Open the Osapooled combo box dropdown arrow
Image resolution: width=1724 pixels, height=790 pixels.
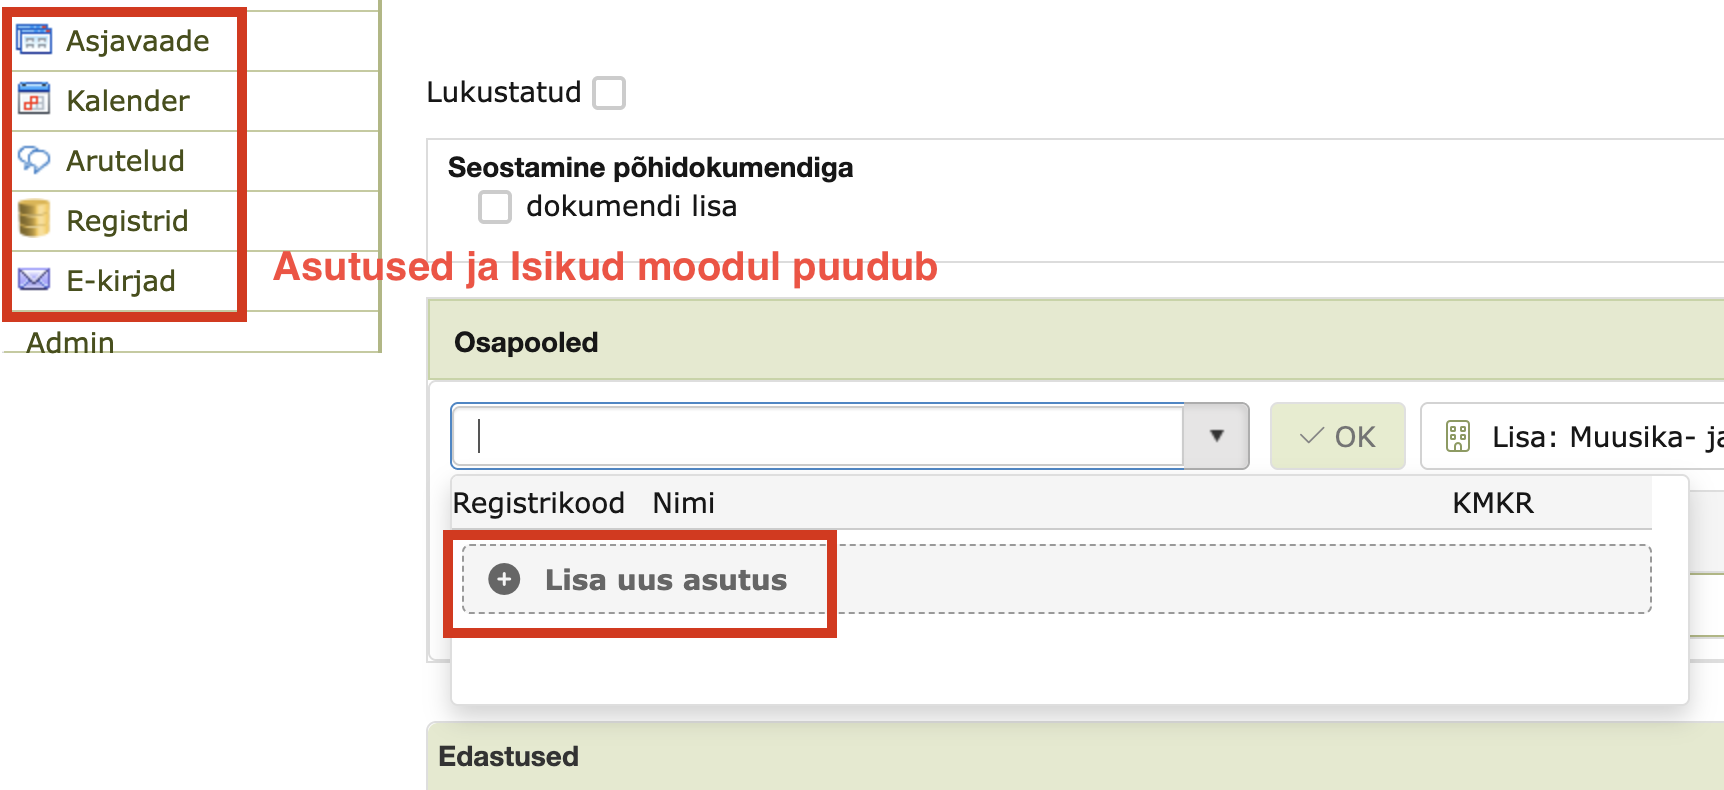click(x=1216, y=436)
